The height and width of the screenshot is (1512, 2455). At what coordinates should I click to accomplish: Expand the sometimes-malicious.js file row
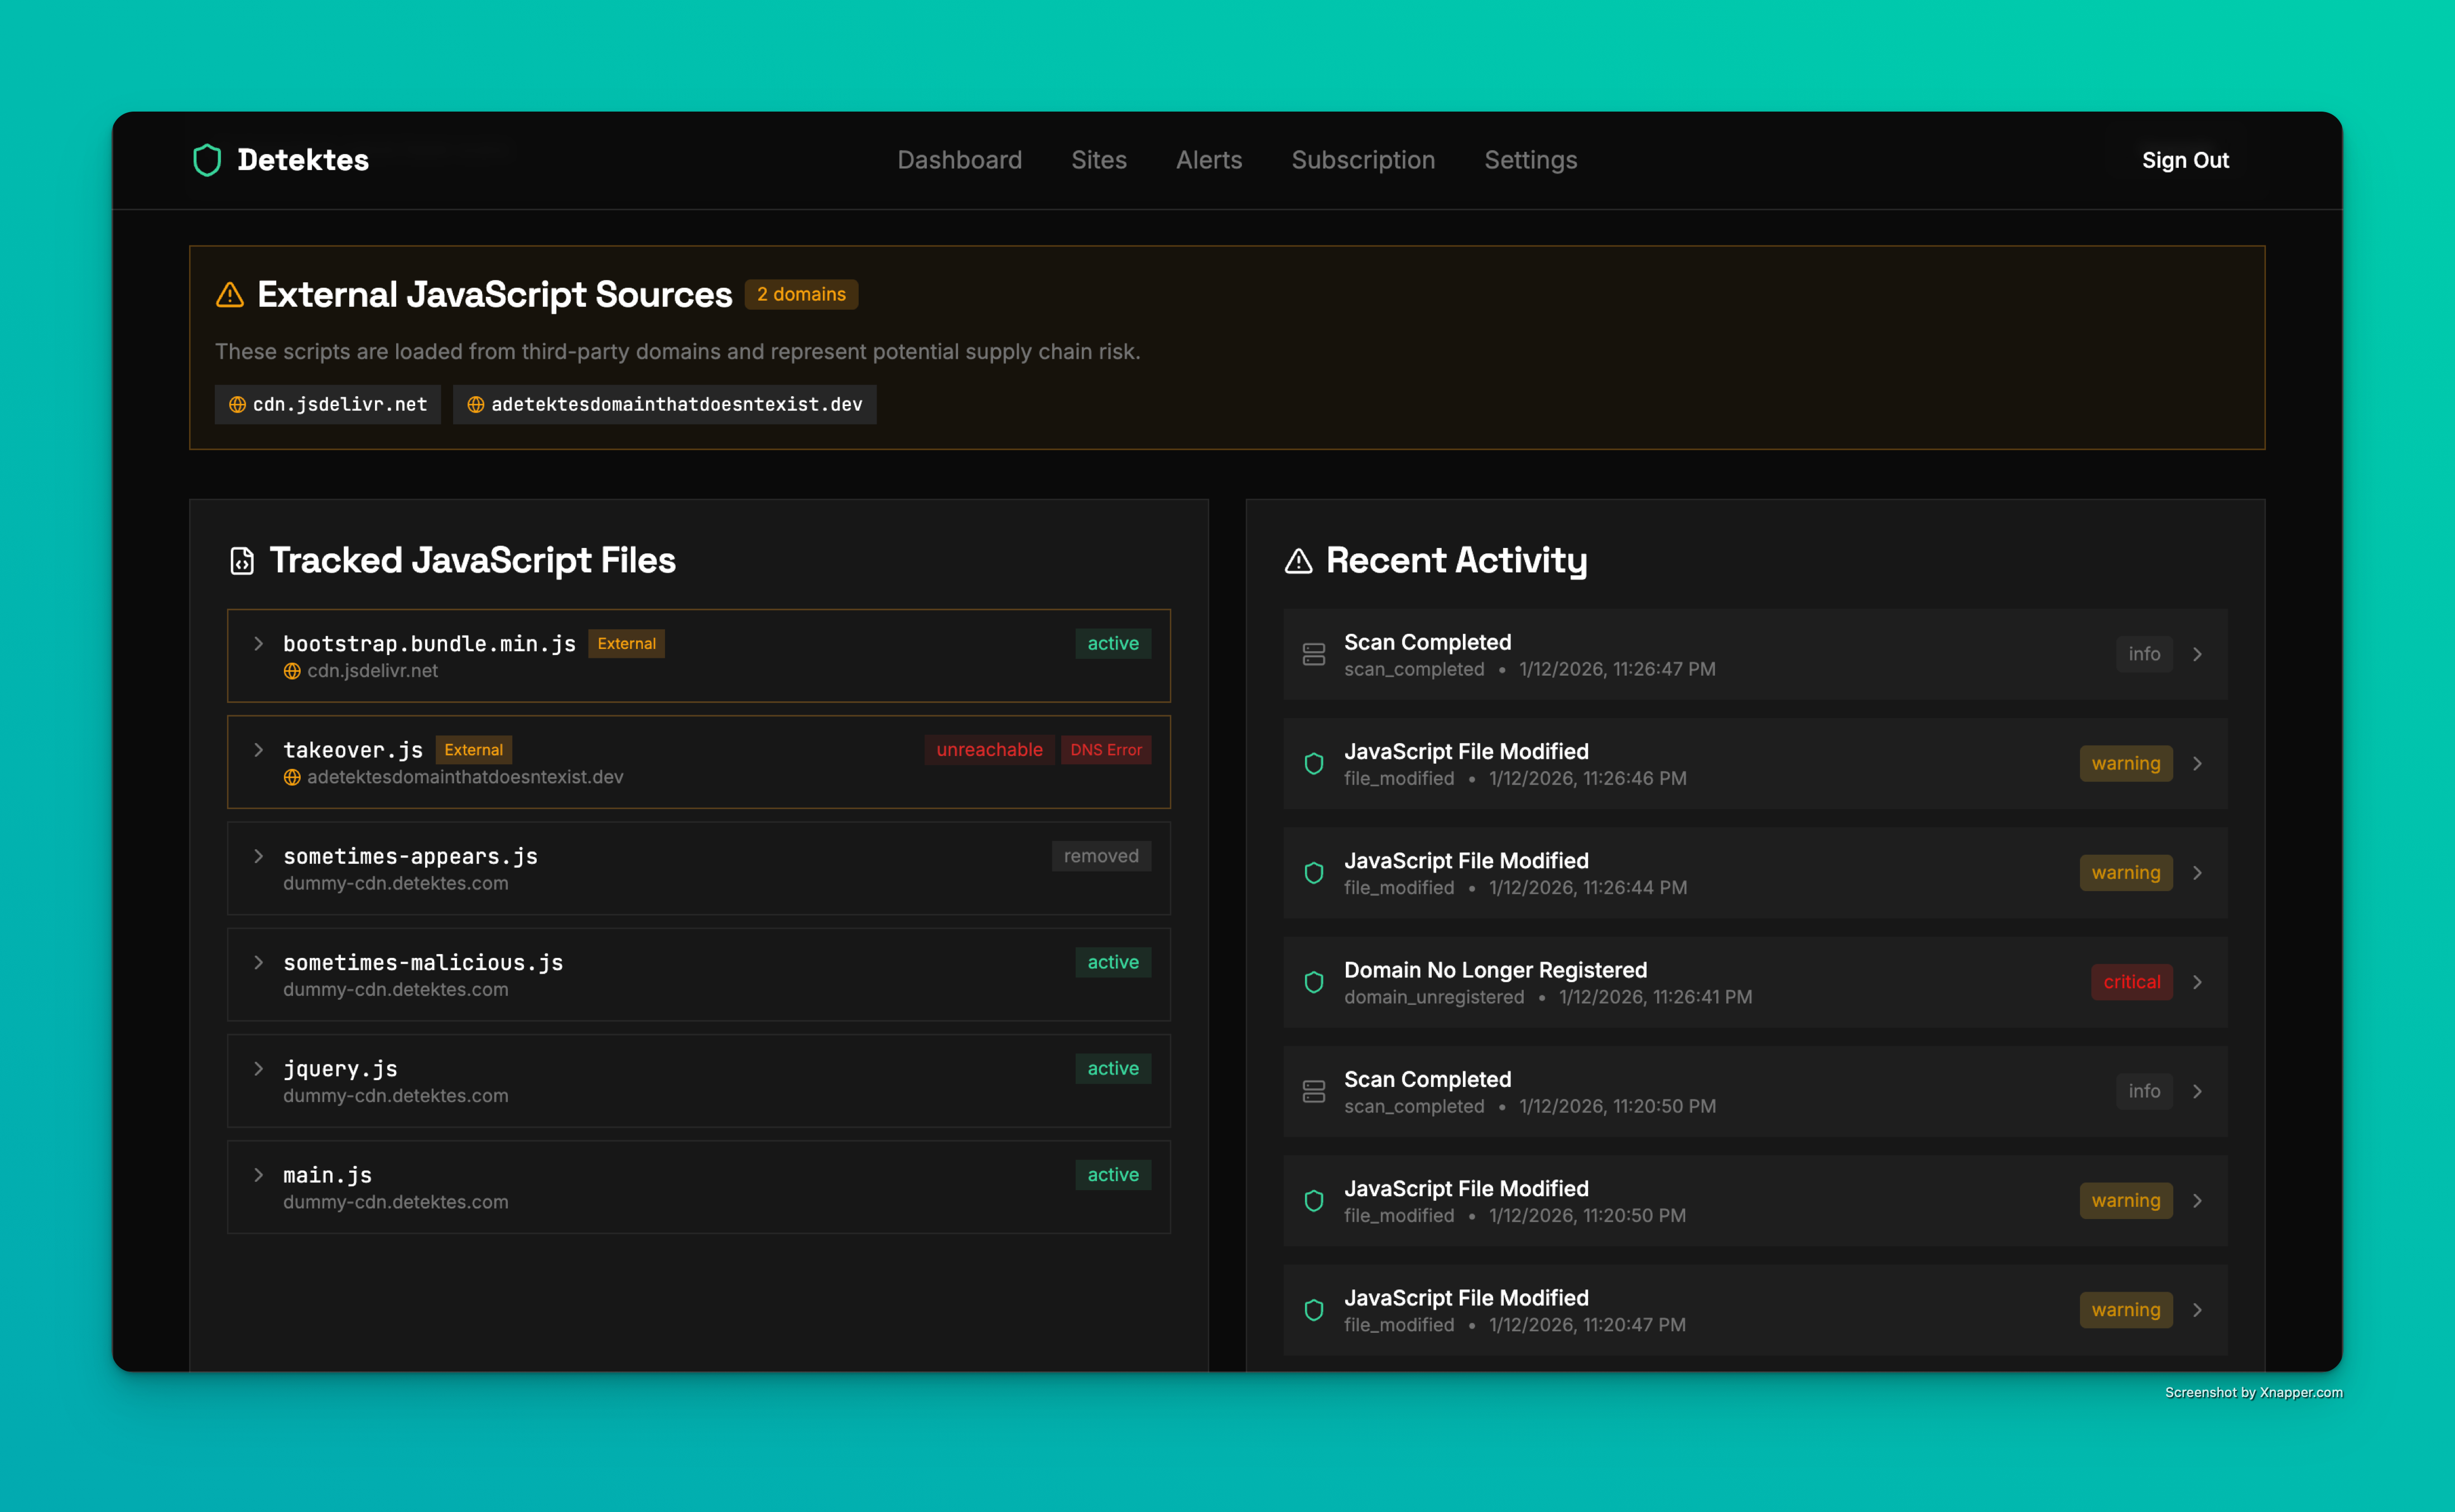[x=259, y=963]
